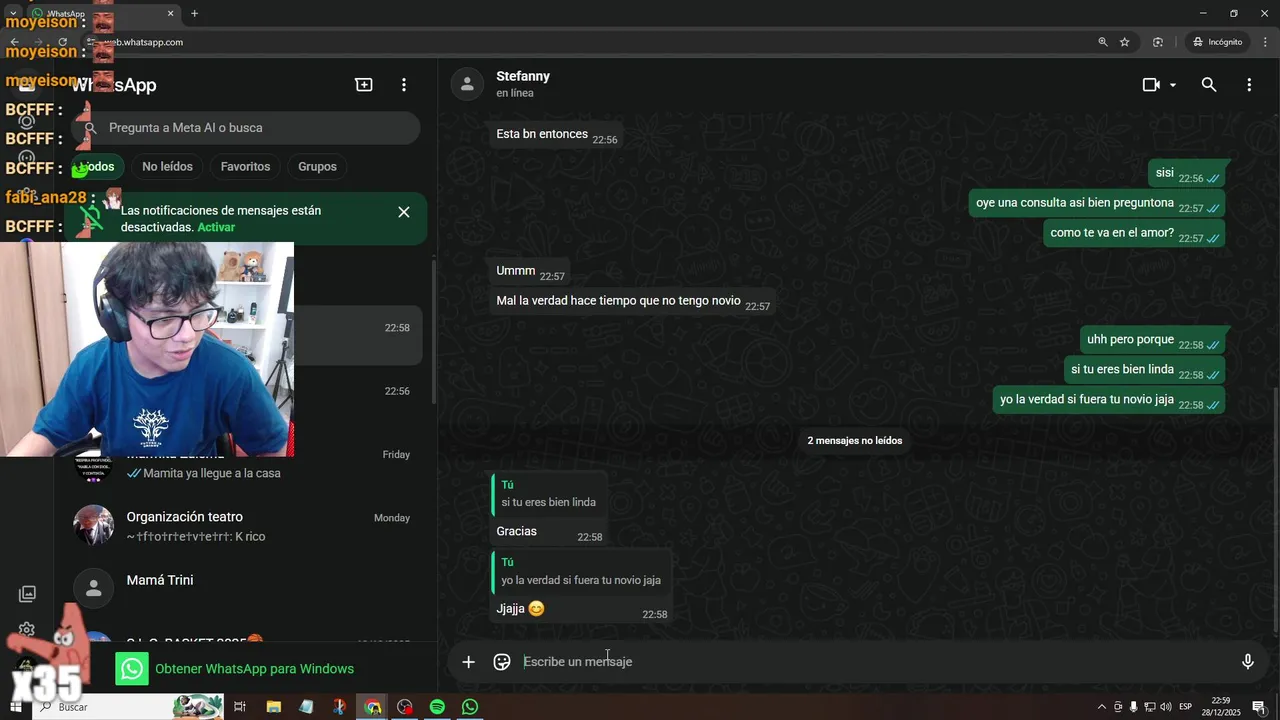This screenshot has width=1280, height=720.
Task: Open contact info via the Stefanny name
Action: coord(523,76)
